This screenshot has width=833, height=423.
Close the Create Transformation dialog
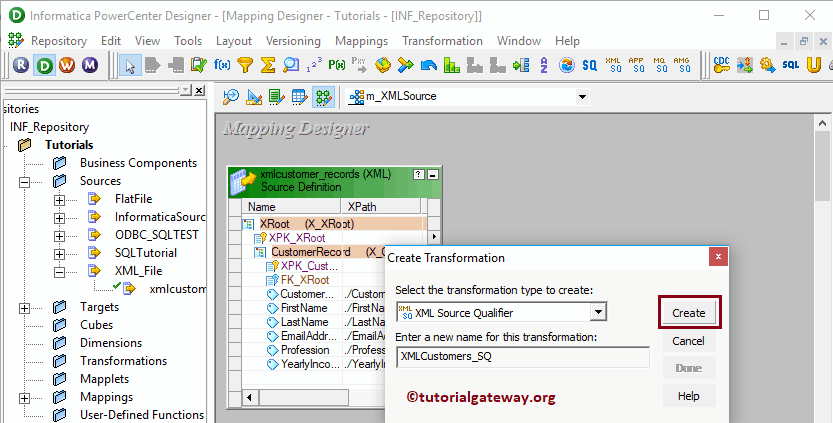pos(718,257)
